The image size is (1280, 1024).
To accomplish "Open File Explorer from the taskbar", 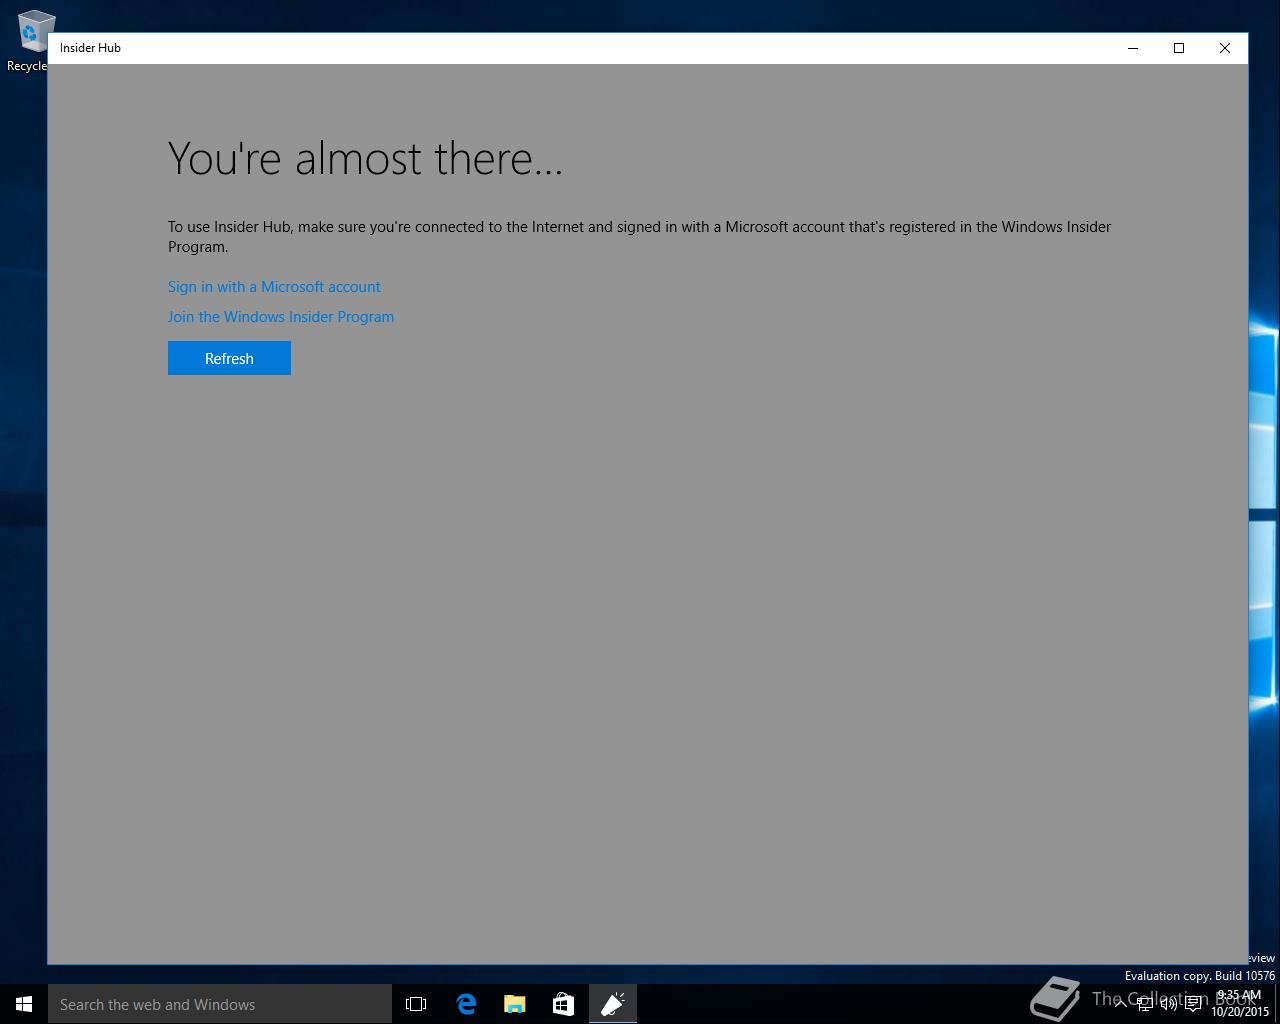I will pyautogui.click(x=514, y=1004).
